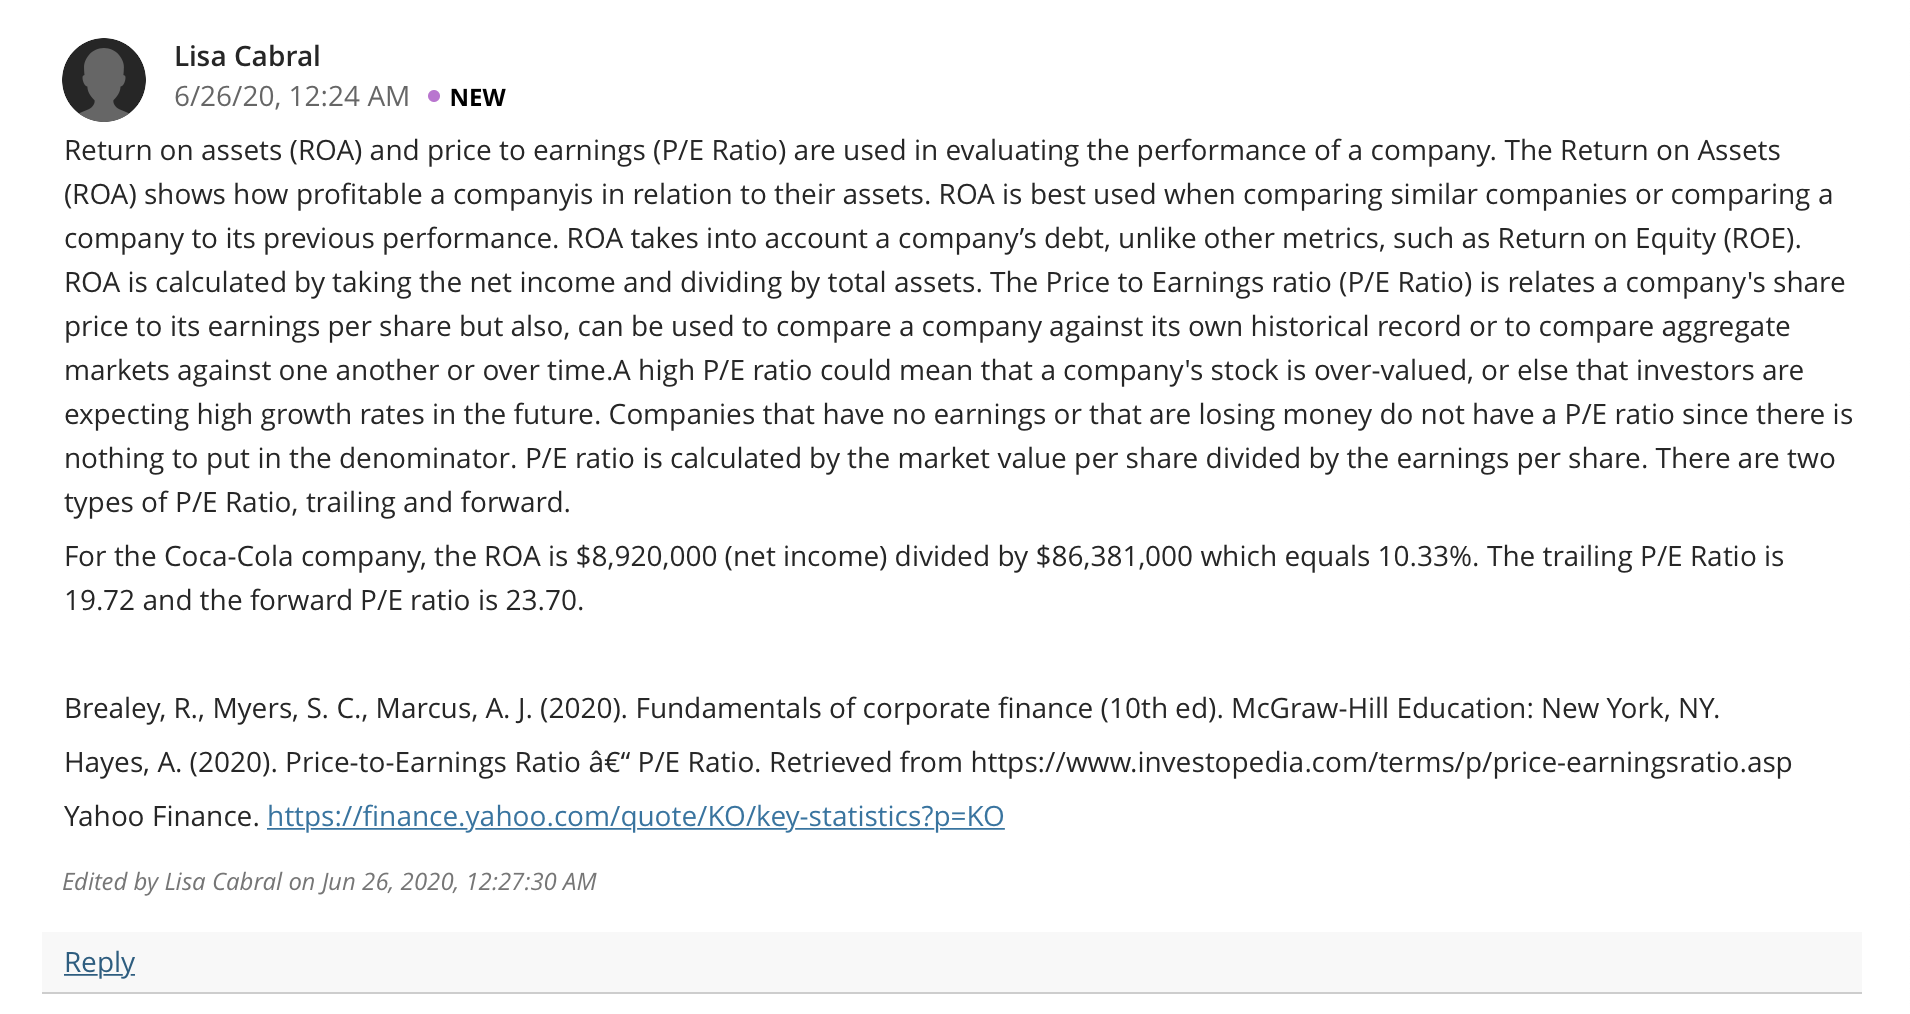
Task: Select the NEW badge label
Action: 477,97
